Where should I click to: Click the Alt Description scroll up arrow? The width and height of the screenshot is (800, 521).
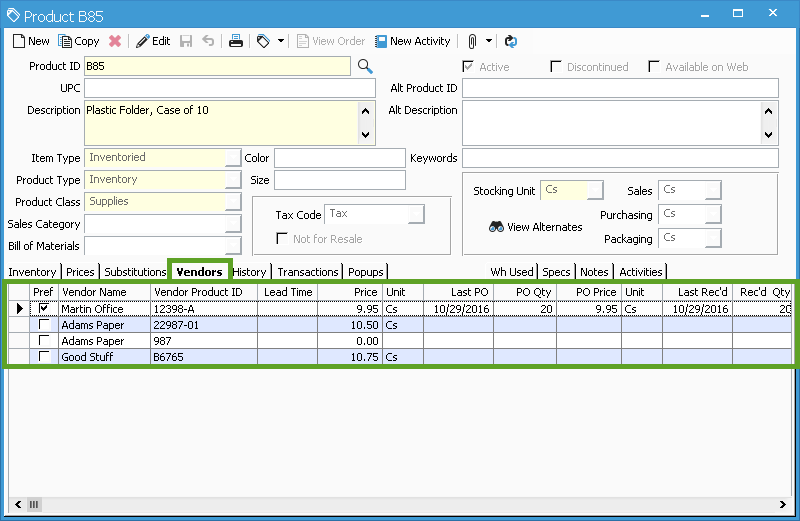[768, 111]
